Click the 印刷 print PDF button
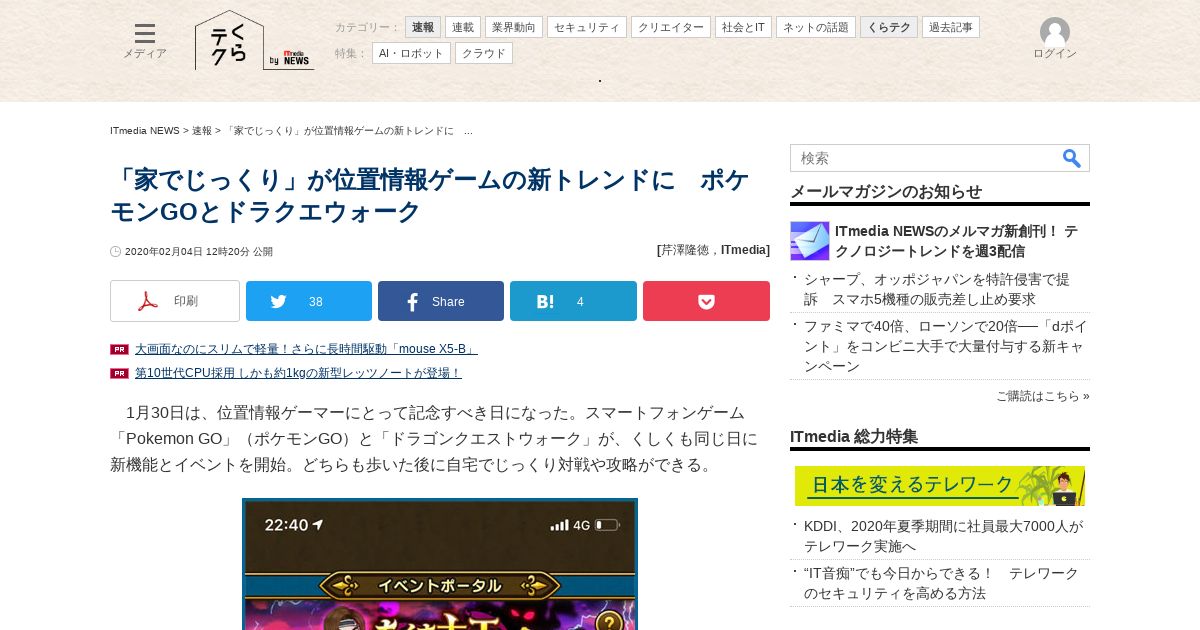The width and height of the screenshot is (1200, 630). coord(175,301)
